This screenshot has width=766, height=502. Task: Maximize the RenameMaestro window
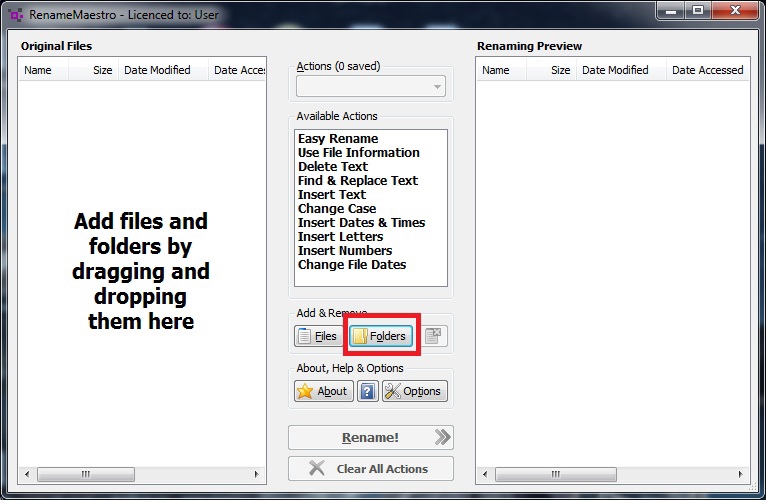[x=698, y=10]
